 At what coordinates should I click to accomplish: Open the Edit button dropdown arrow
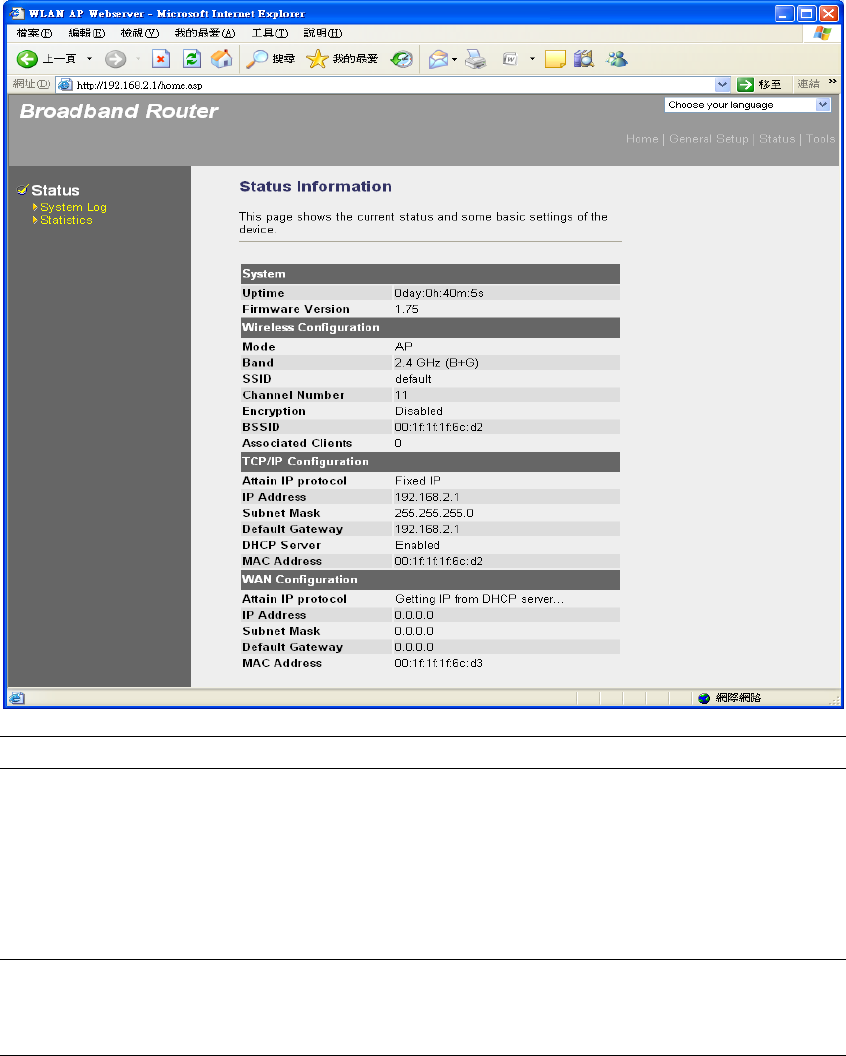(x=532, y=59)
